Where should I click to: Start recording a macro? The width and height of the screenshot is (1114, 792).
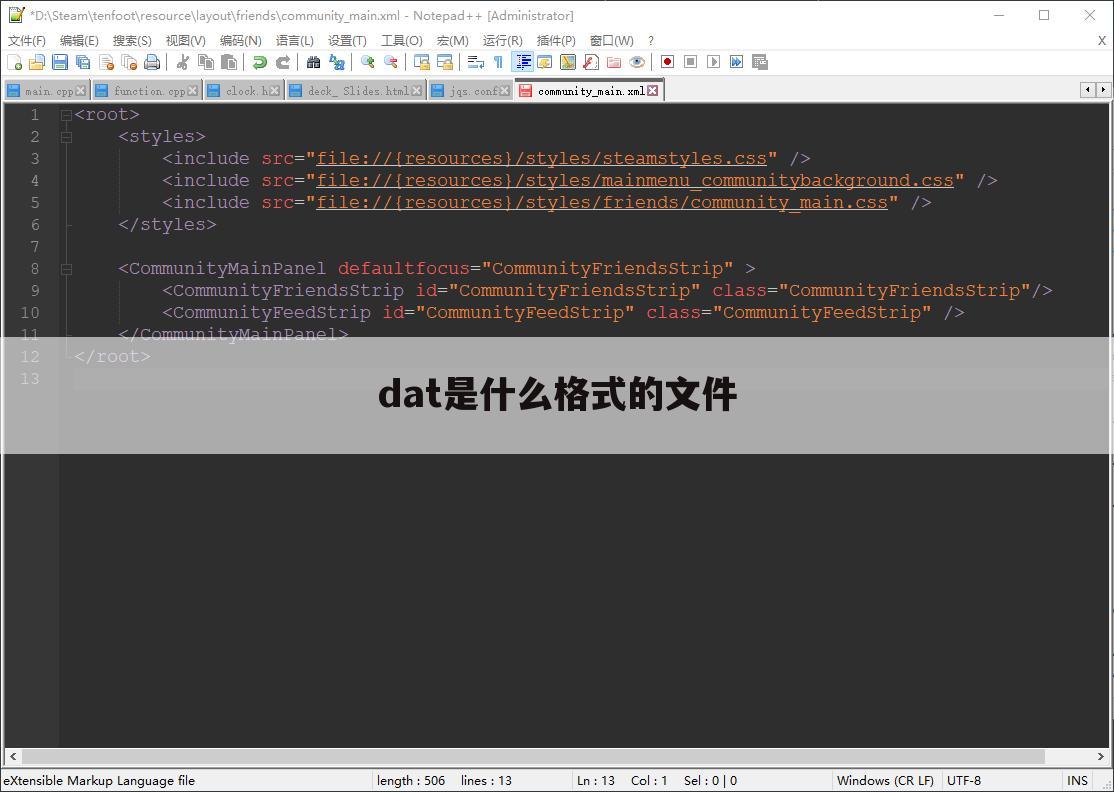666,62
